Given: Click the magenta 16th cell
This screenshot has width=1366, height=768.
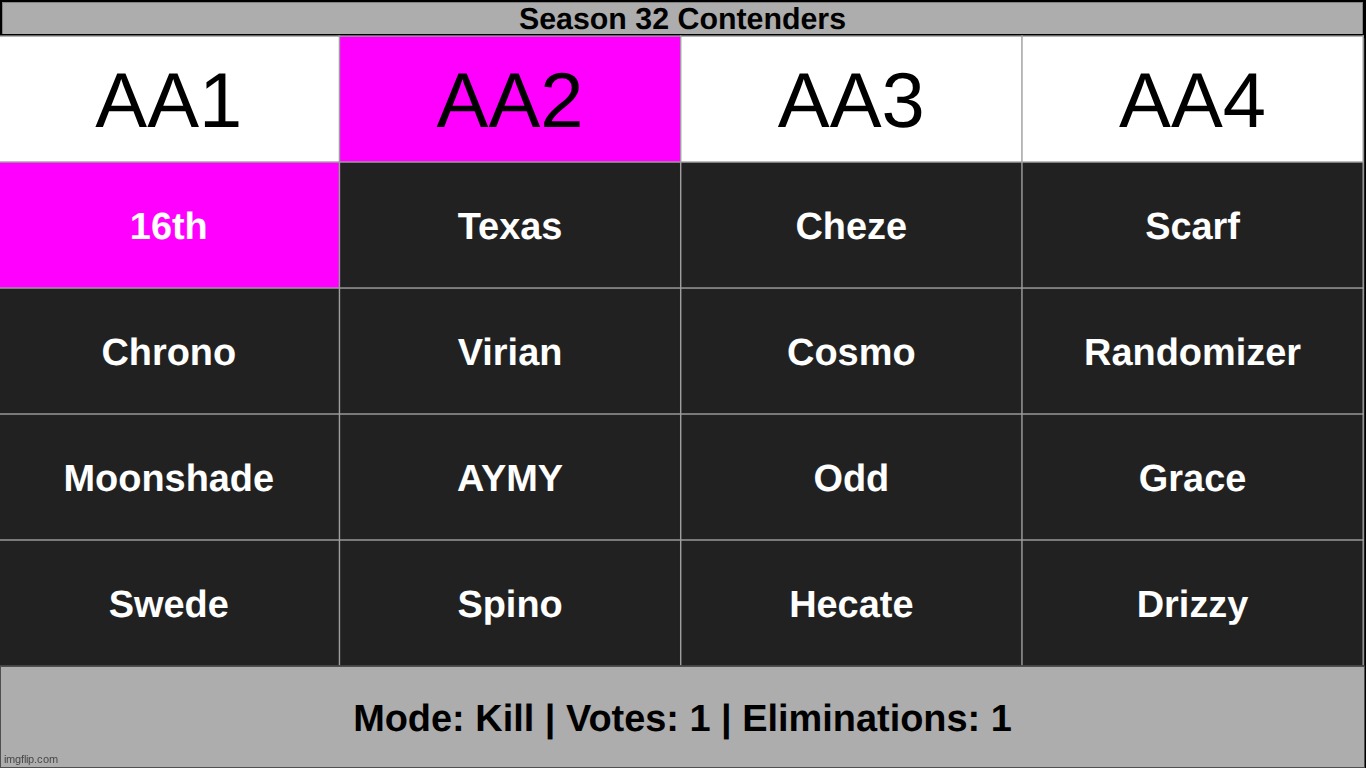Looking at the screenshot, I should pos(169,226).
